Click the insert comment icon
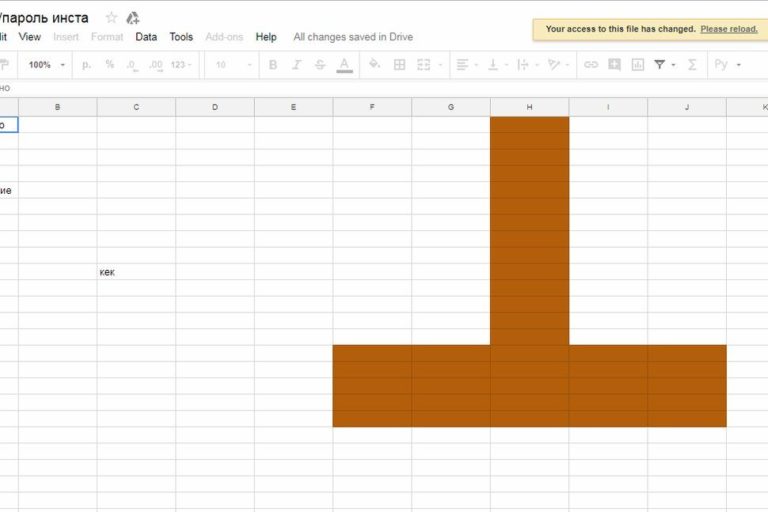 pos(614,65)
